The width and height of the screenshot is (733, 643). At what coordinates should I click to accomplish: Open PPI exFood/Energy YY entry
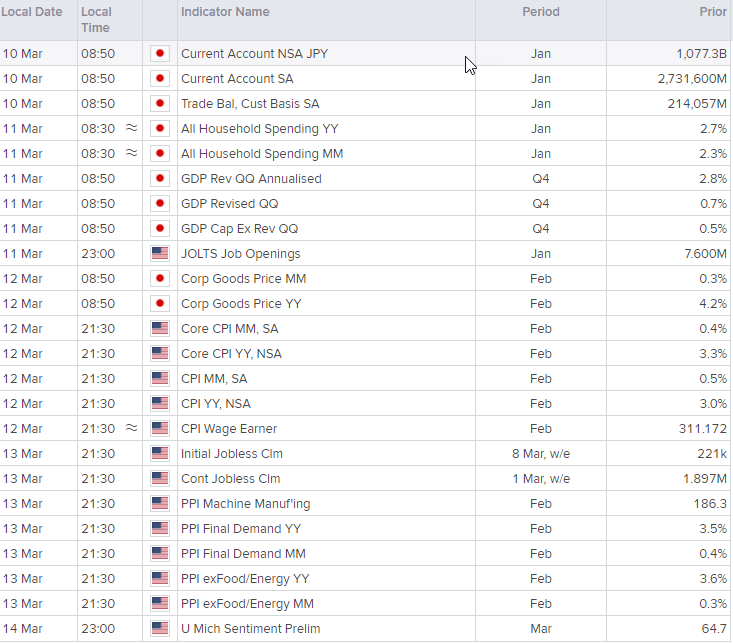click(x=245, y=579)
